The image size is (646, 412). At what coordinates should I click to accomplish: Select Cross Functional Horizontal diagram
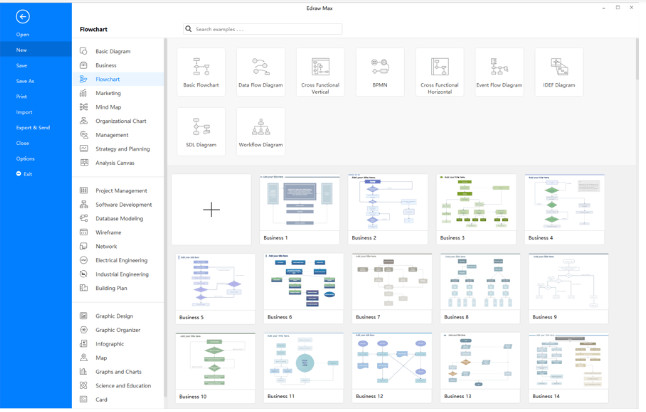coord(440,72)
